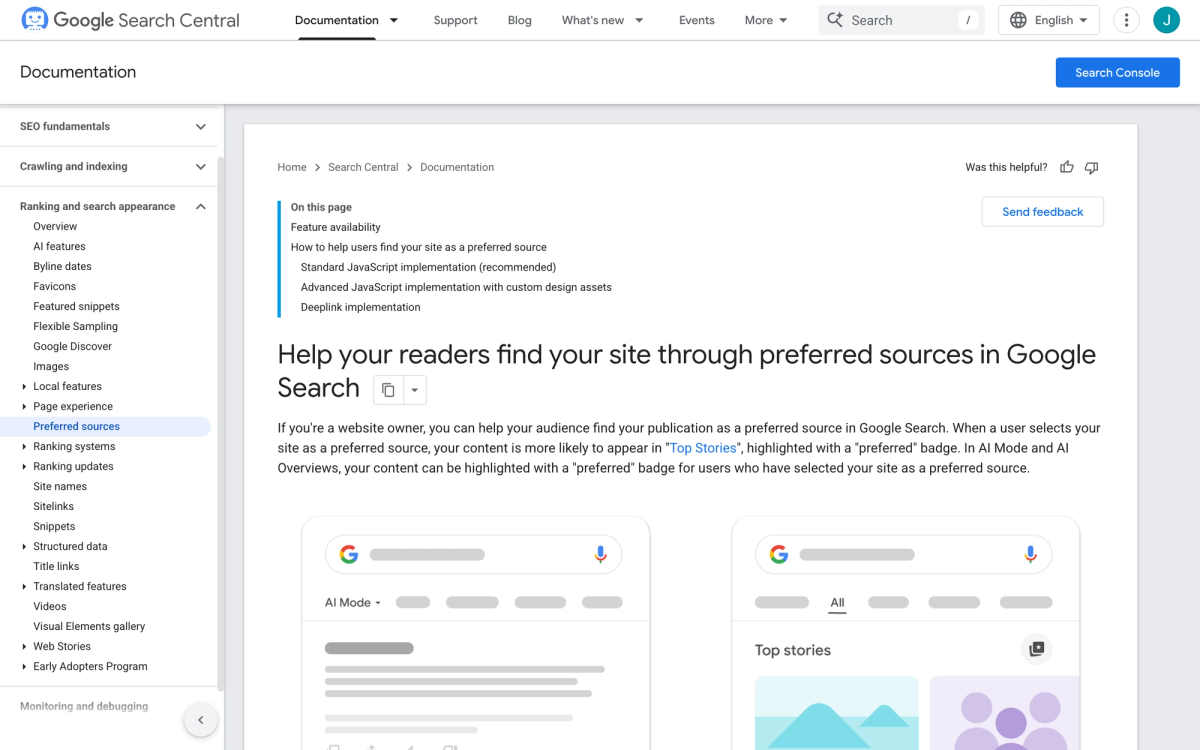This screenshot has width=1200, height=750.
Task: Collapse the sidebar with the chevron button
Action: [200, 720]
